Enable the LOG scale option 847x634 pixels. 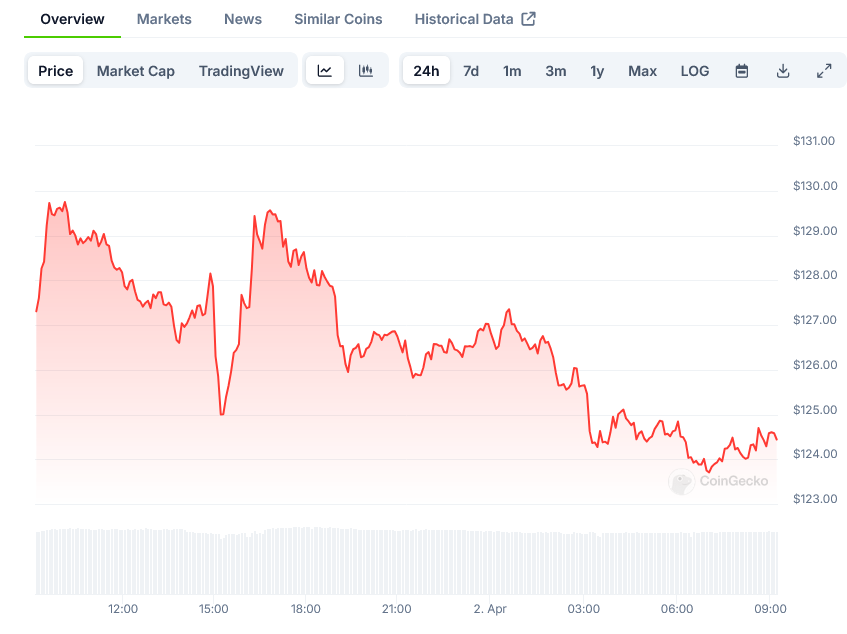click(x=694, y=70)
